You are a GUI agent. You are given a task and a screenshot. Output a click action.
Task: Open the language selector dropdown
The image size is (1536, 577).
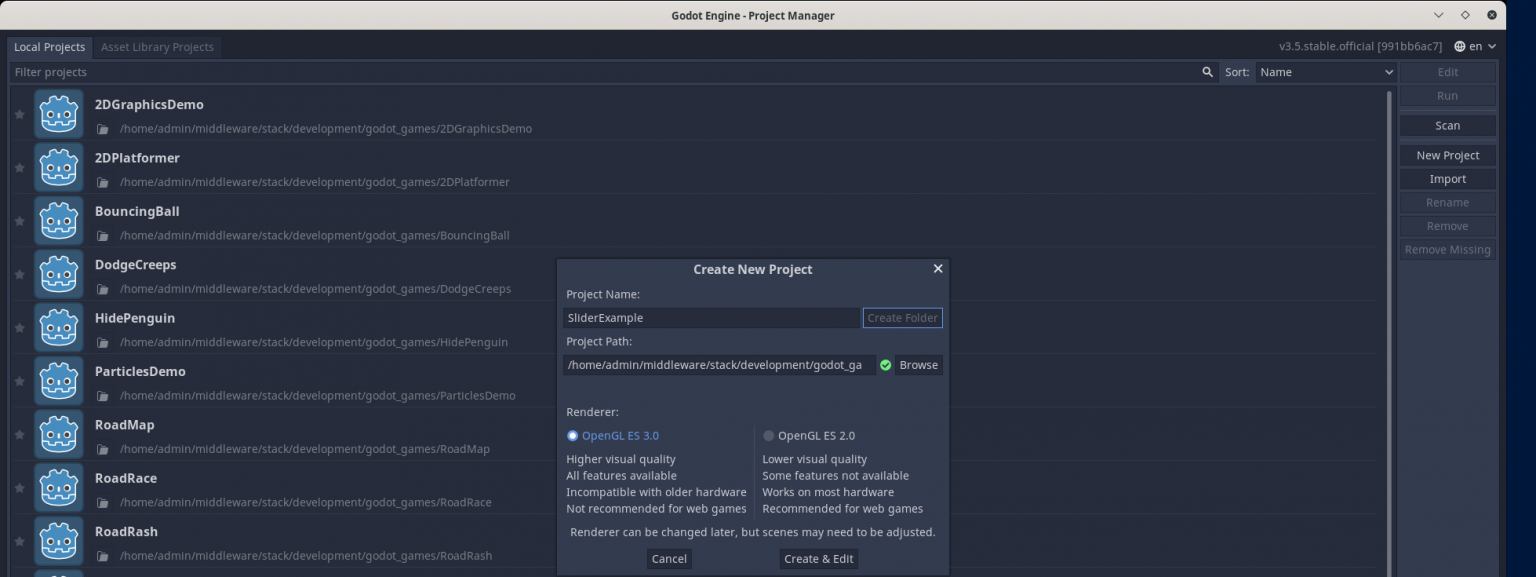(1477, 45)
